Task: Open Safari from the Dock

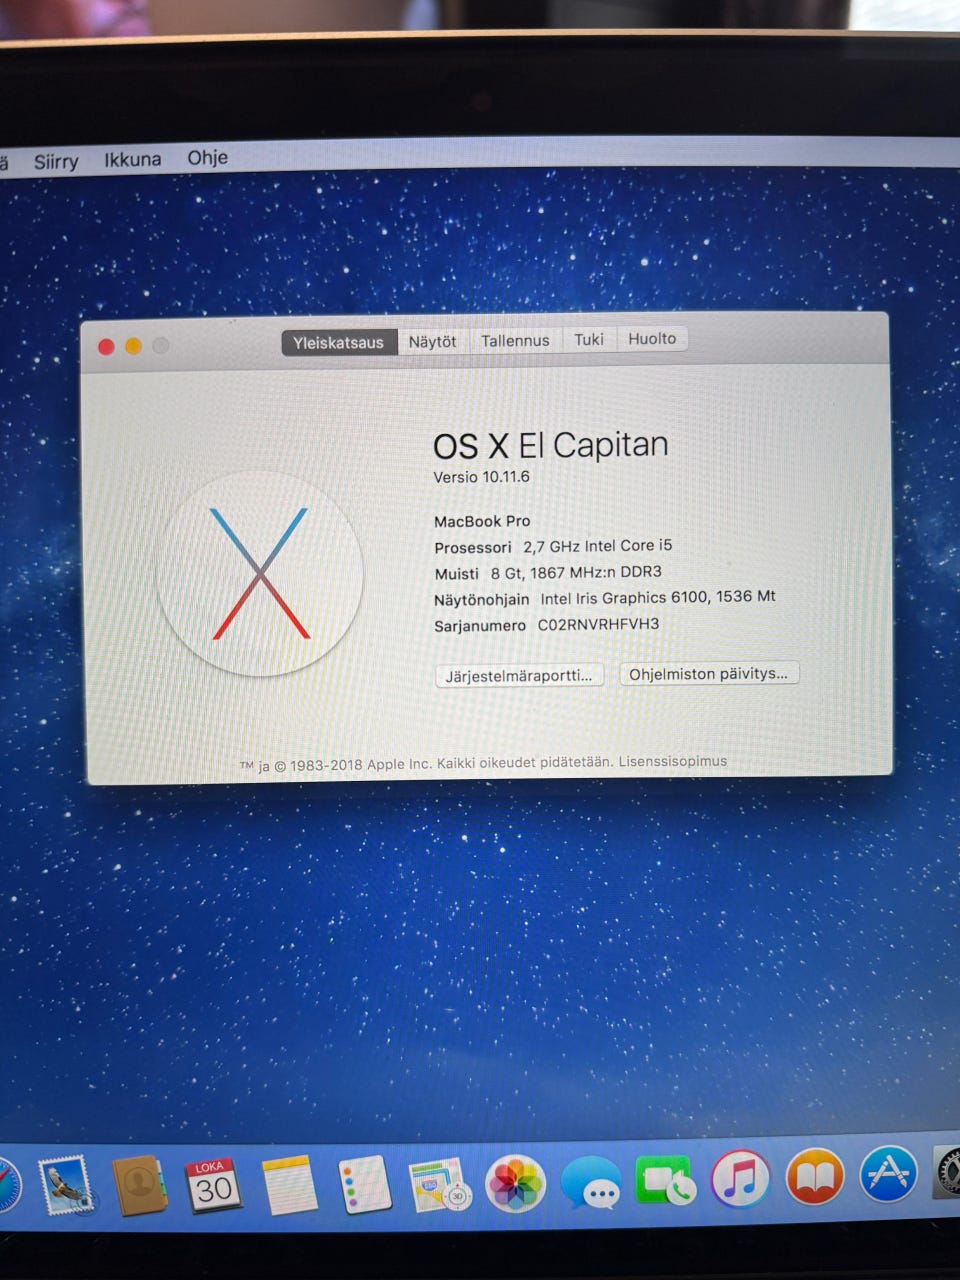Action: pyautogui.click(x=7, y=1186)
